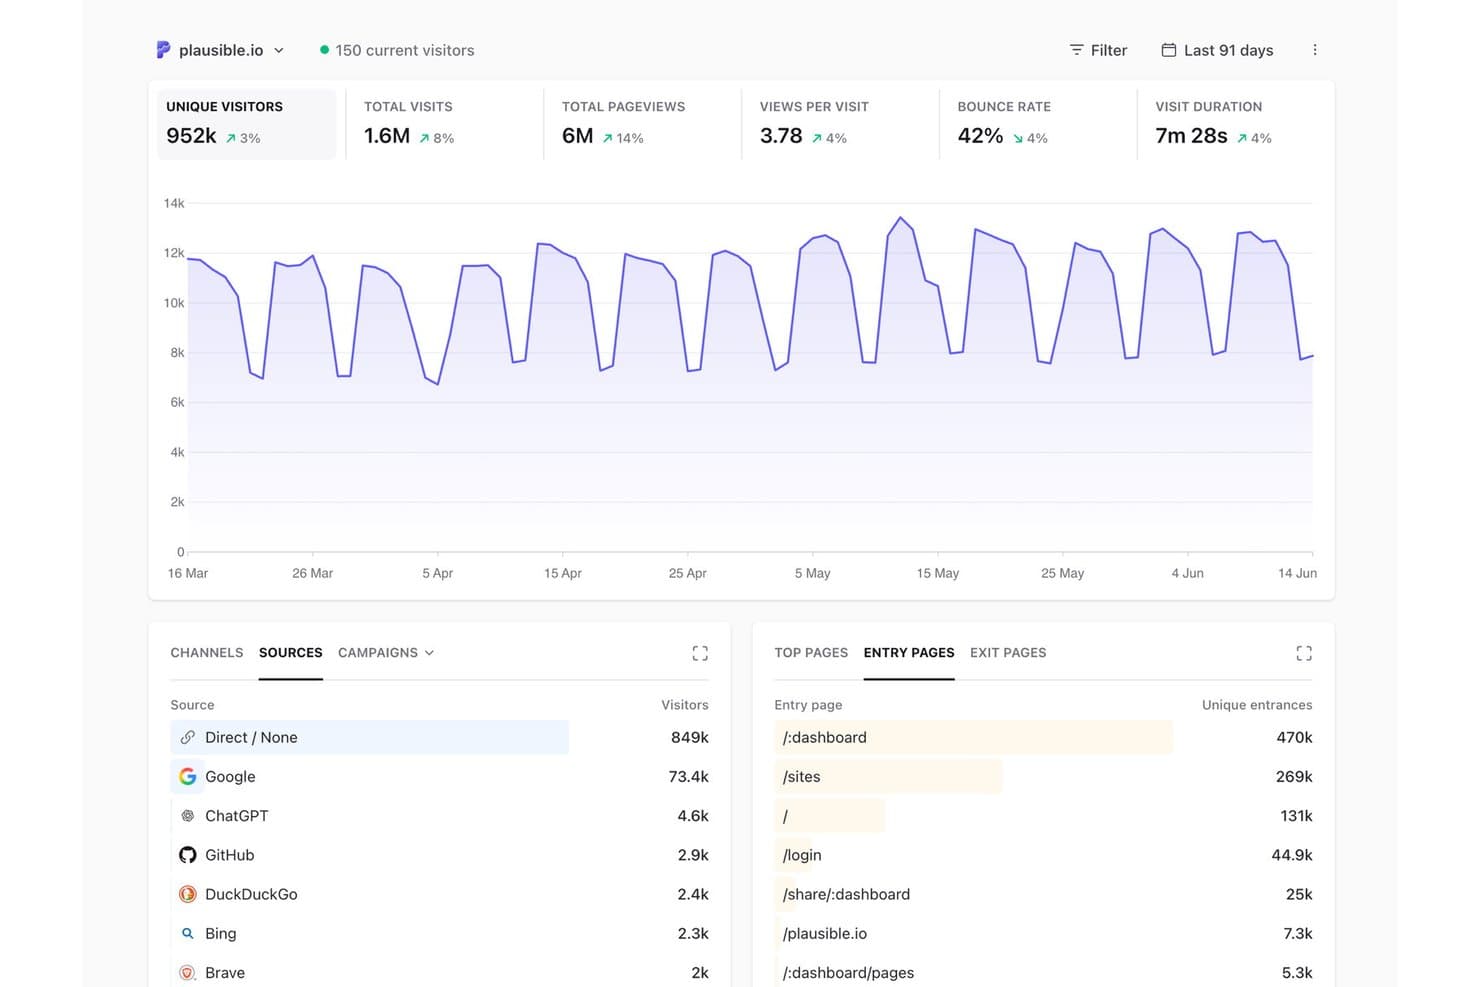Select the Bounce Rate metric
1480x987 pixels.
click(x=1038, y=124)
